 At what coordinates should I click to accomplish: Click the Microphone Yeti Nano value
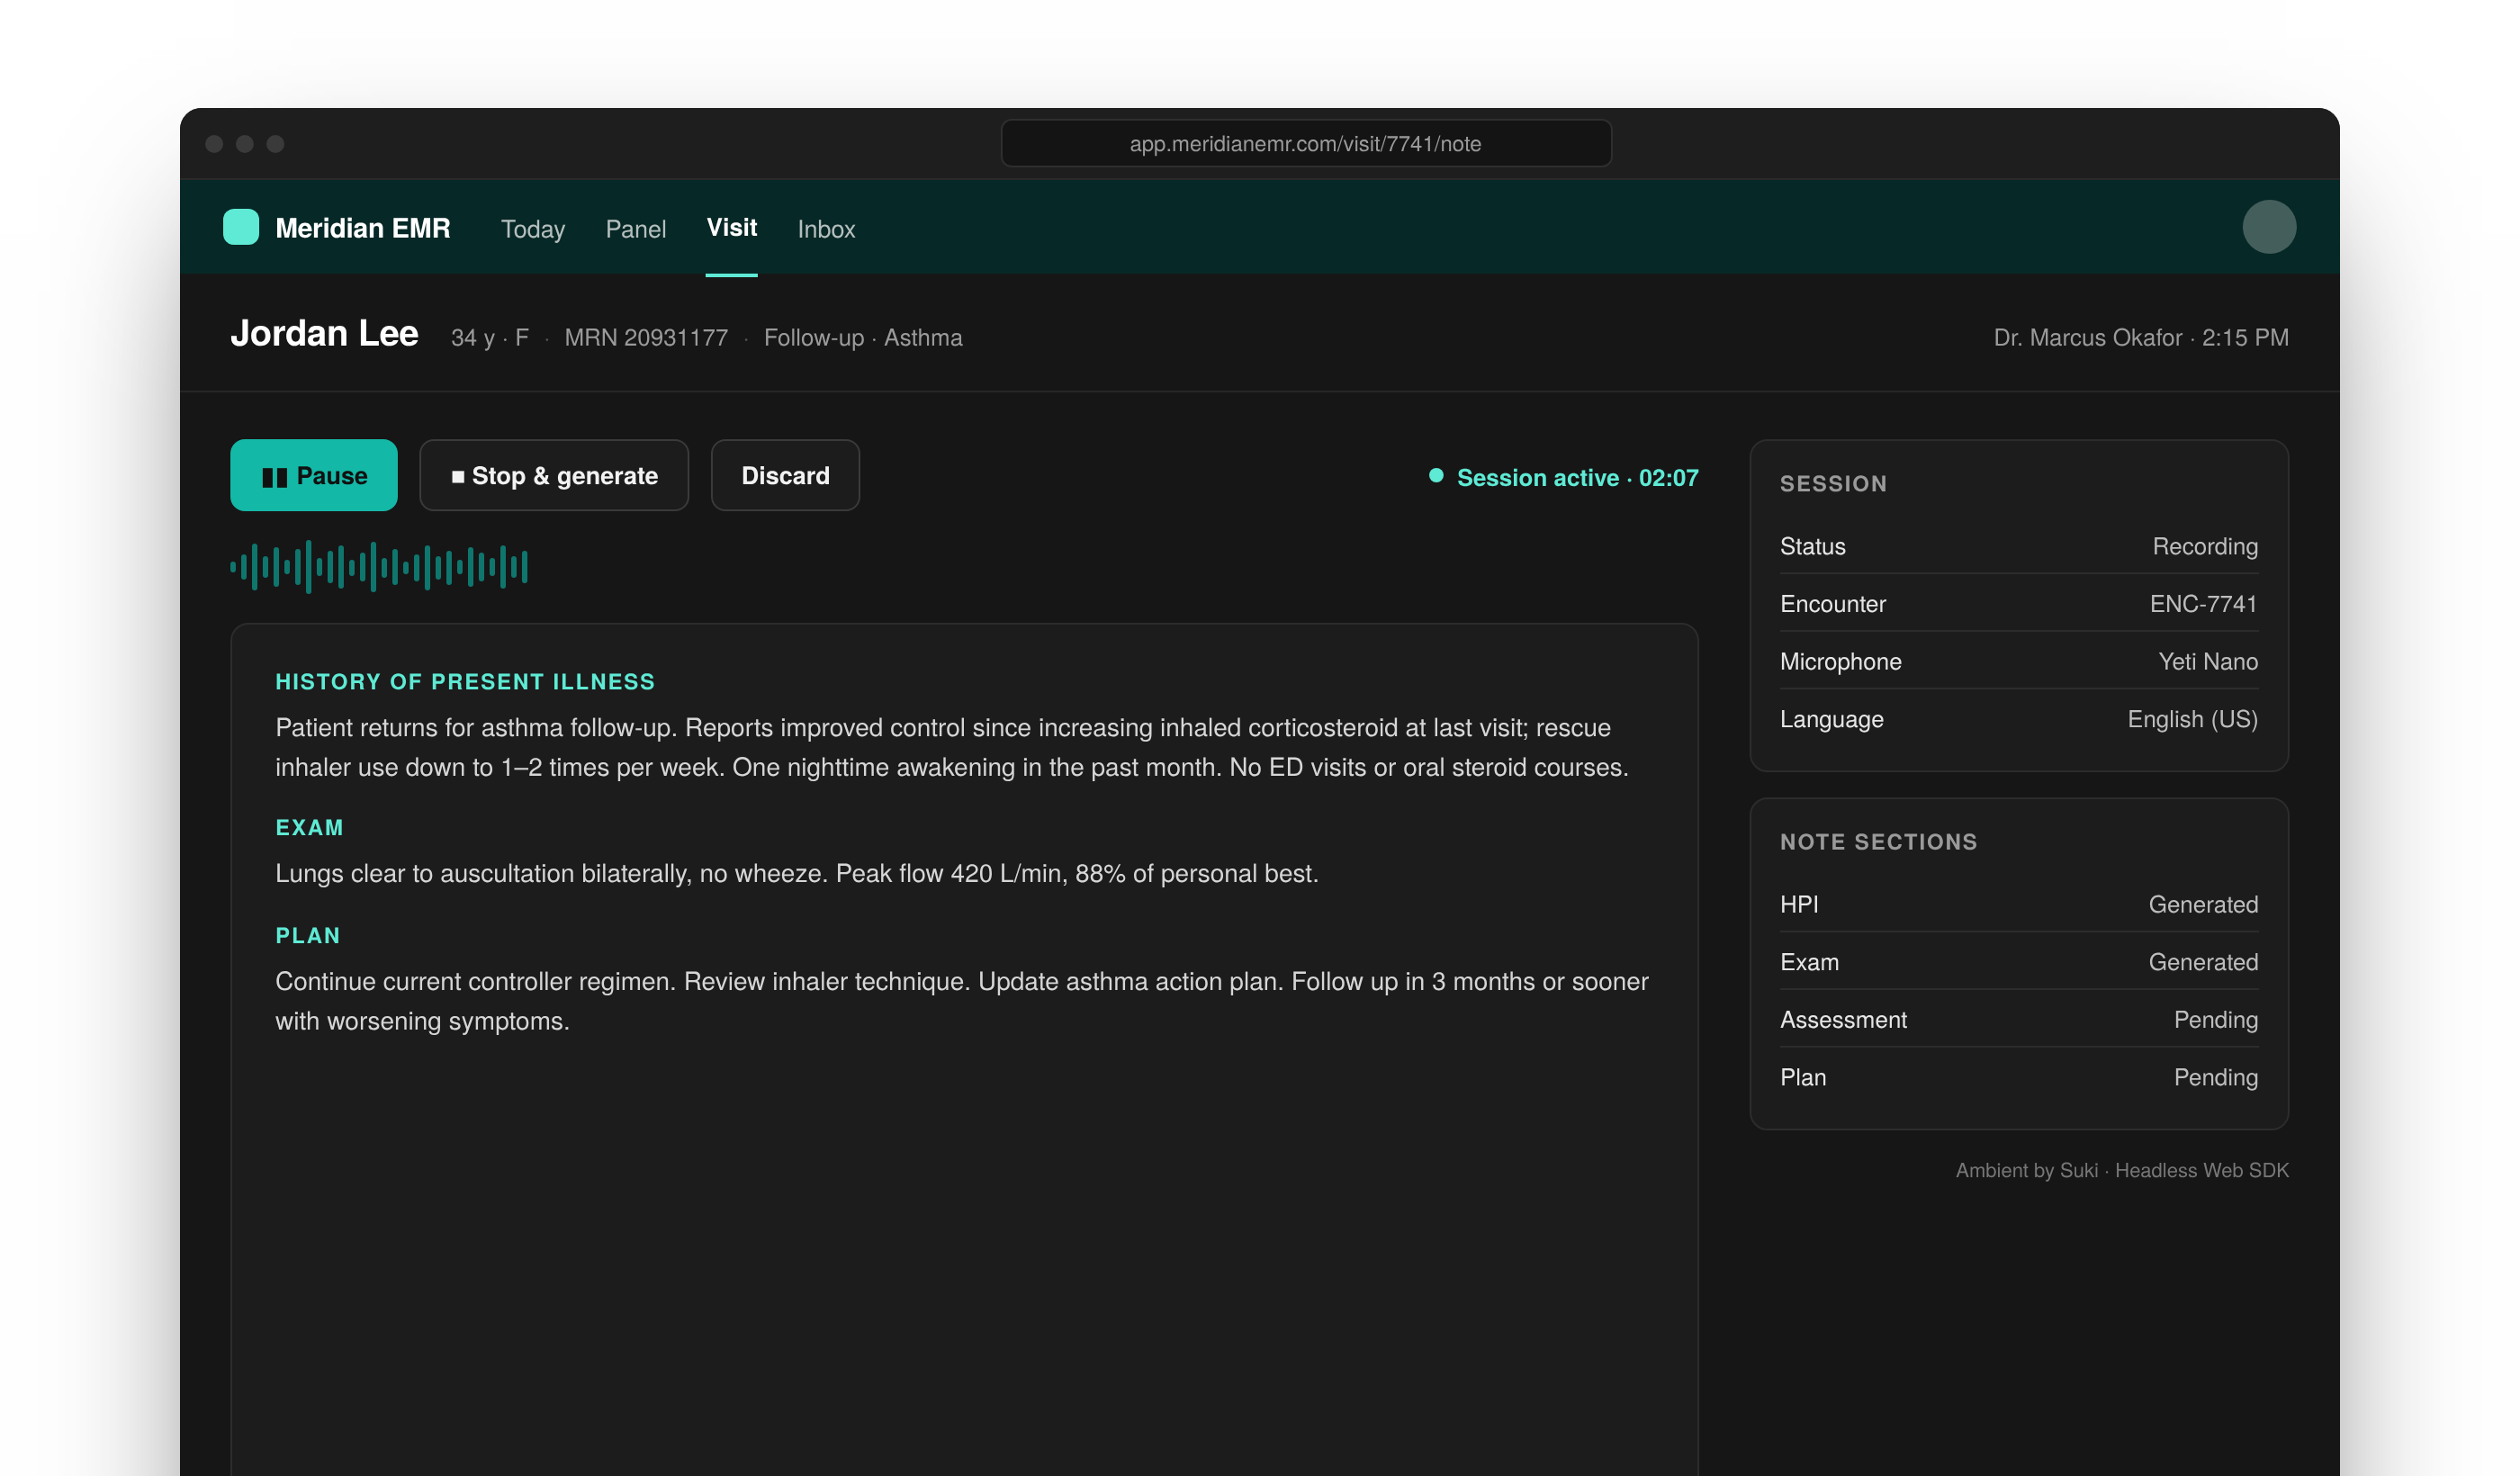[2207, 662]
